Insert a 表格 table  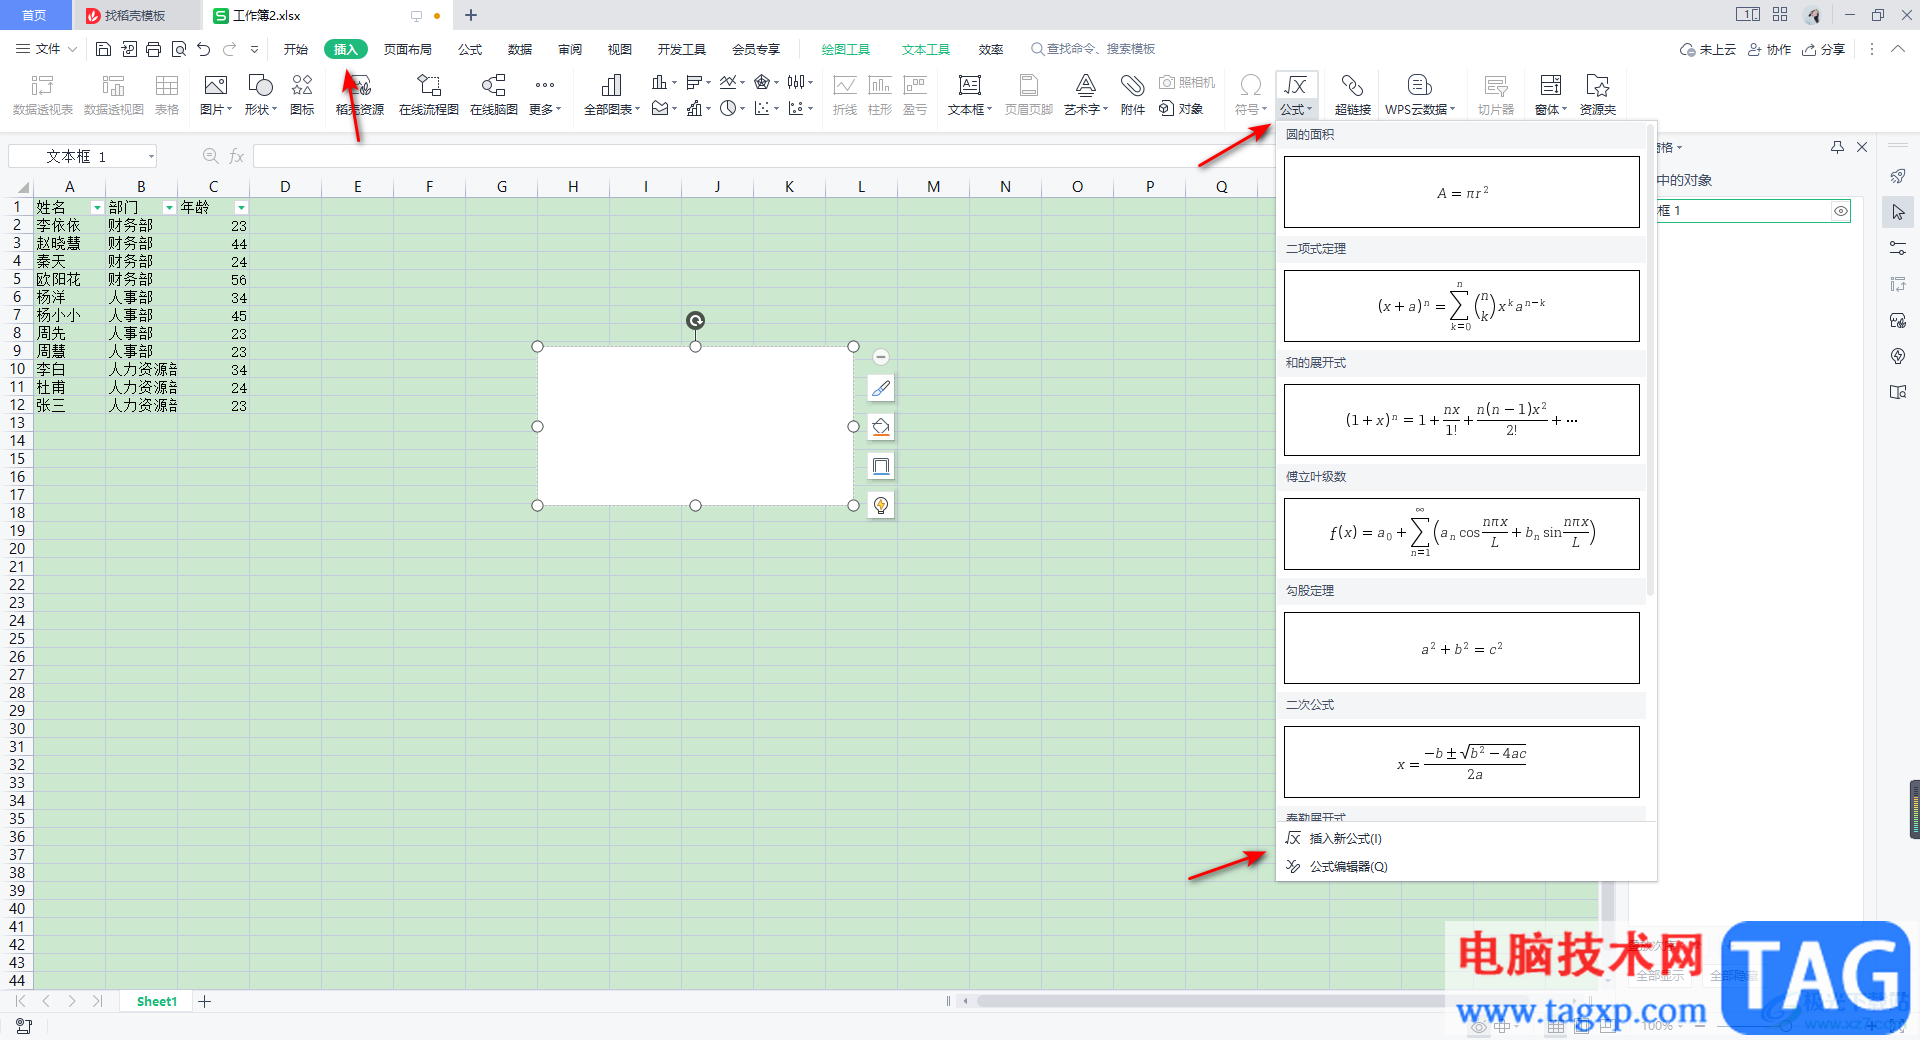tap(167, 95)
